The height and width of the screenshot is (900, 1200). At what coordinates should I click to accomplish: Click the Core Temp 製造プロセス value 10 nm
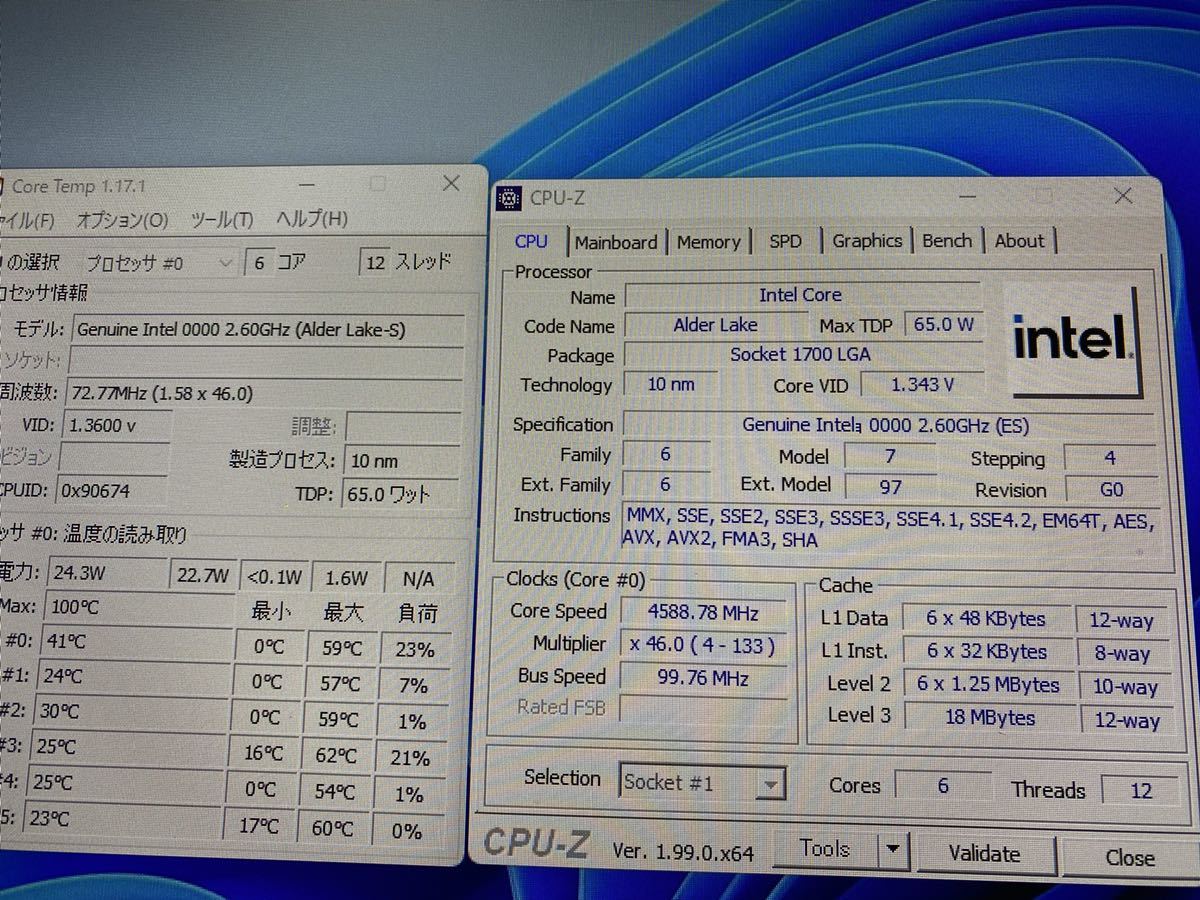coord(403,460)
